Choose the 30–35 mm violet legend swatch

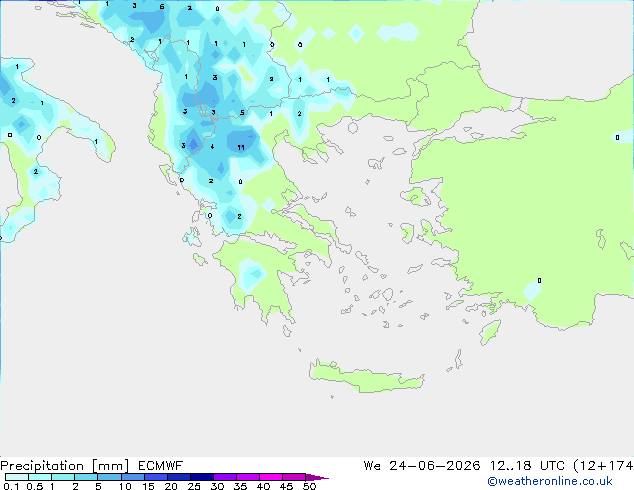pos(224,477)
